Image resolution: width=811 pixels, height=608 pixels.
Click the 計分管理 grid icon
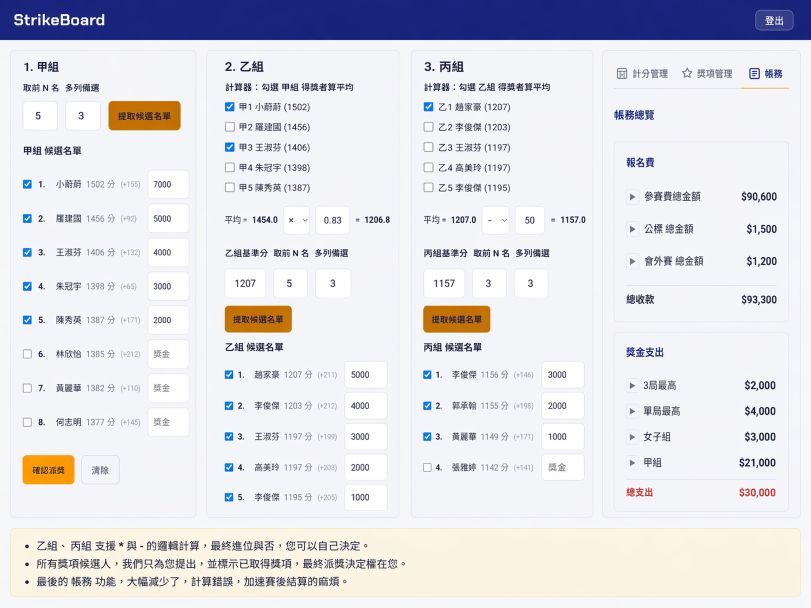[x=620, y=73]
